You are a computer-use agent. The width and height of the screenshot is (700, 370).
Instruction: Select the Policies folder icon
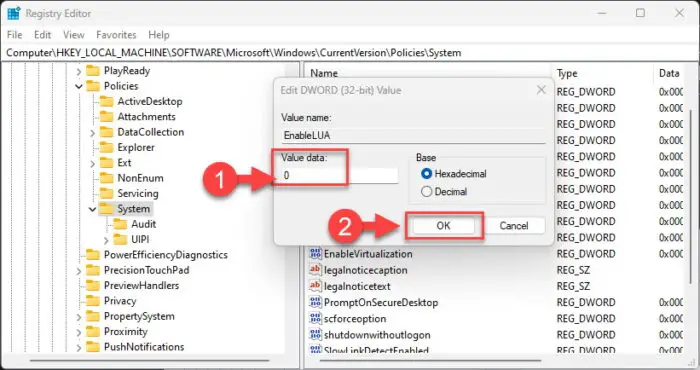pyautogui.click(x=93, y=86)
